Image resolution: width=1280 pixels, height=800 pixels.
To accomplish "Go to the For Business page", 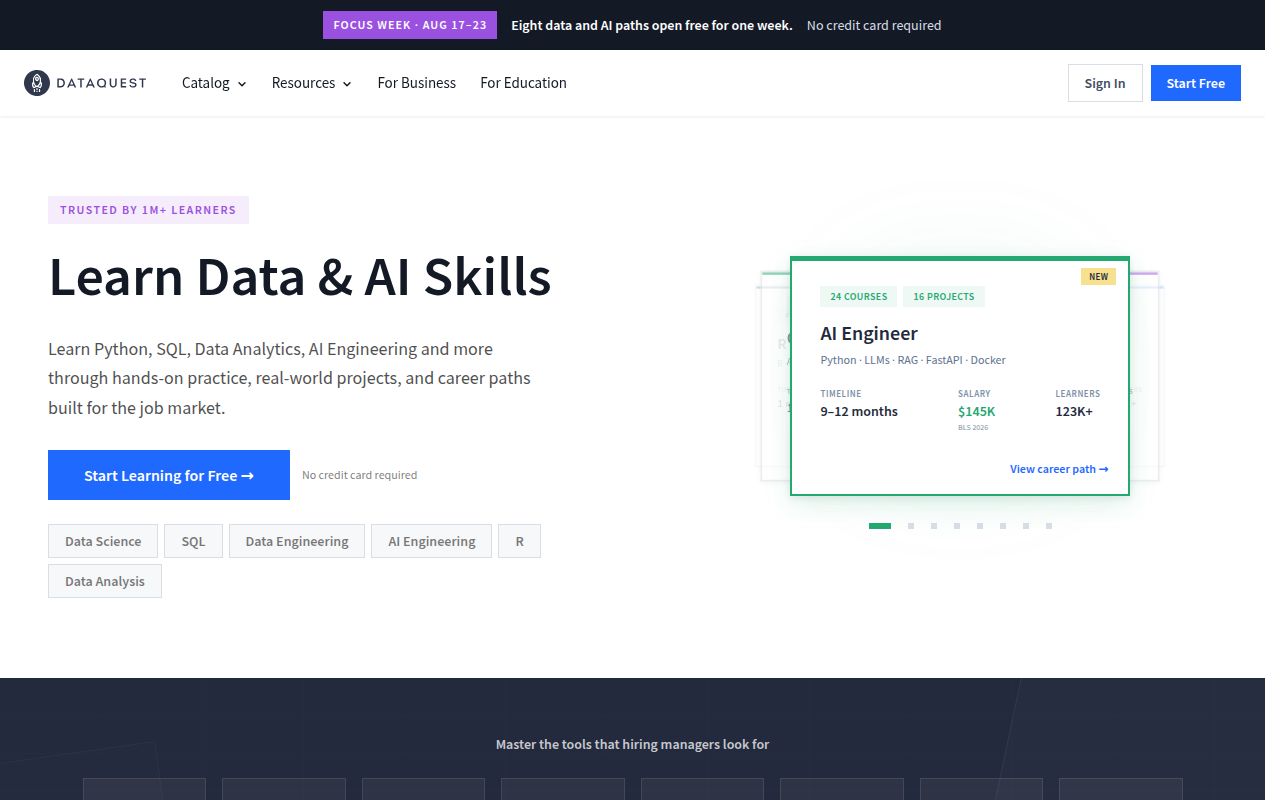I will [417, 83].
